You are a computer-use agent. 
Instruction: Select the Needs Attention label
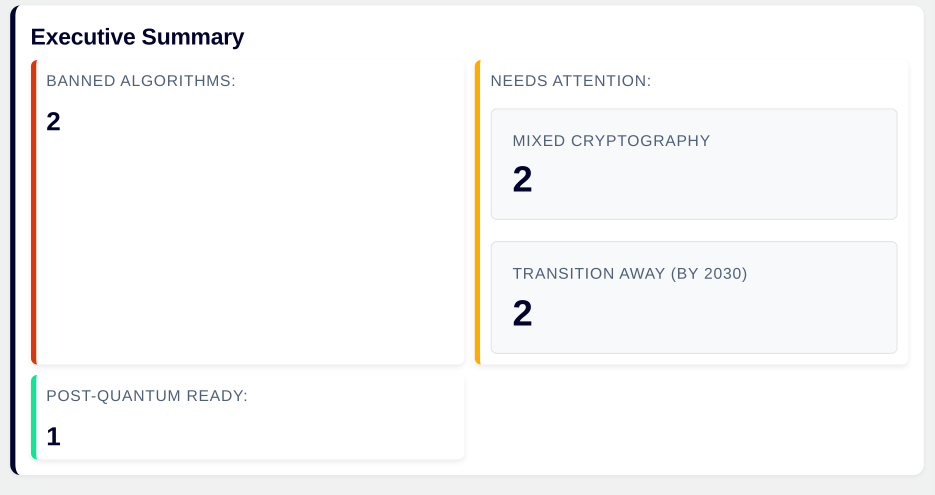[x=571, y=81]
